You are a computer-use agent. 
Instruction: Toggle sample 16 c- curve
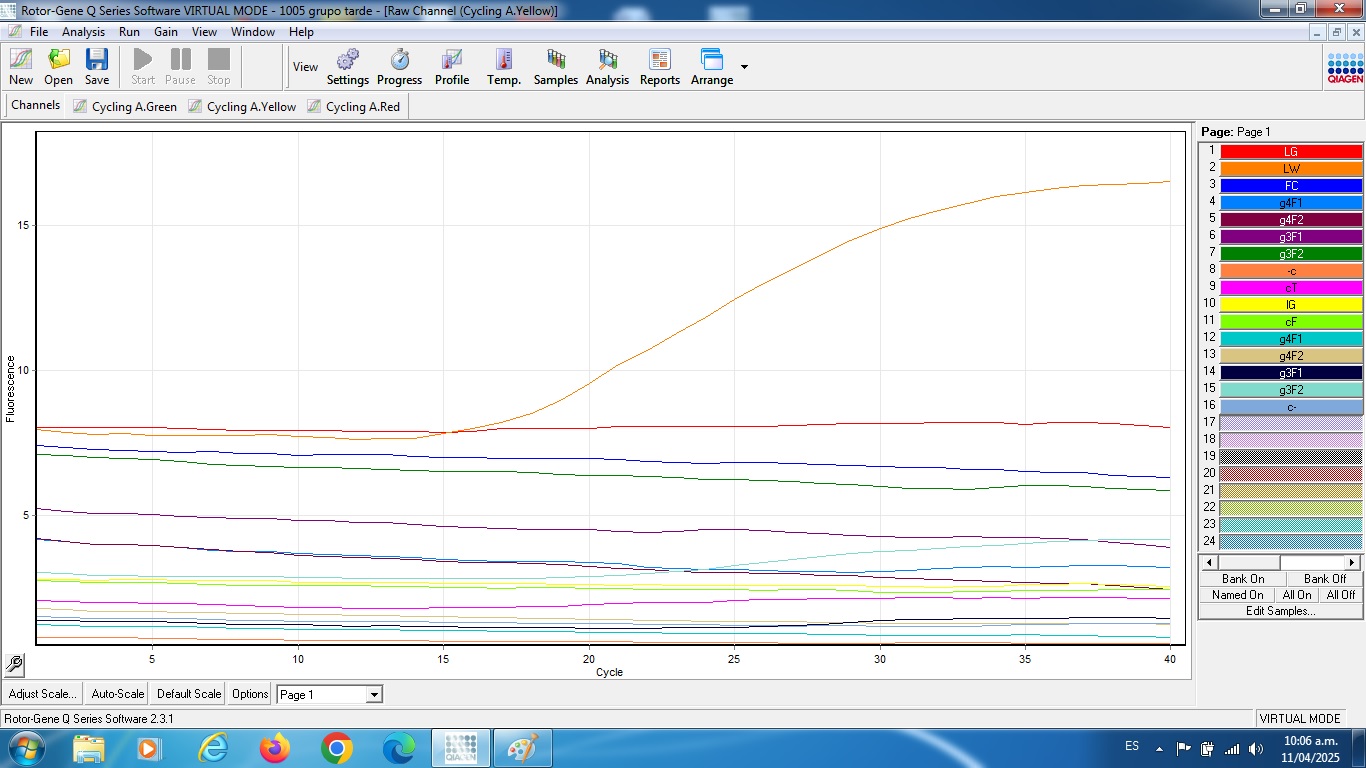[1291, 407]
